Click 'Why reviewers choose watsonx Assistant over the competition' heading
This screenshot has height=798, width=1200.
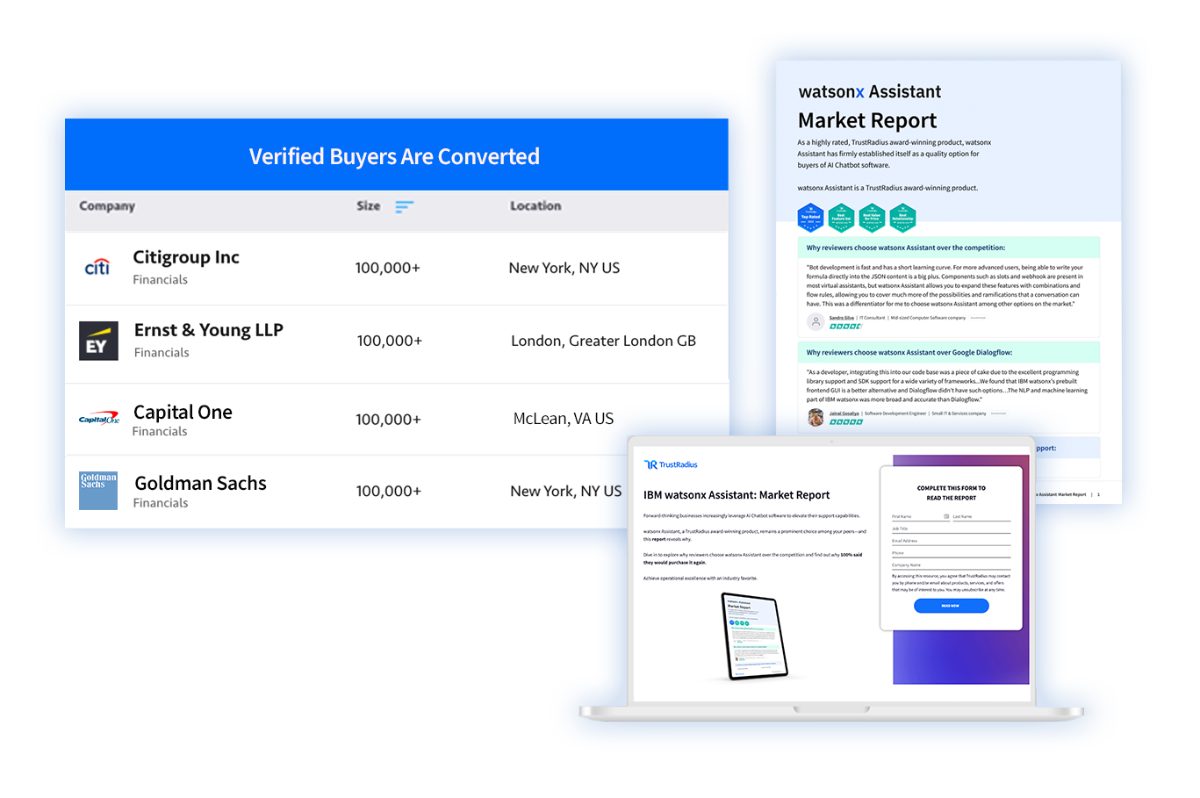pyautogui.click(x=906, y=248)
